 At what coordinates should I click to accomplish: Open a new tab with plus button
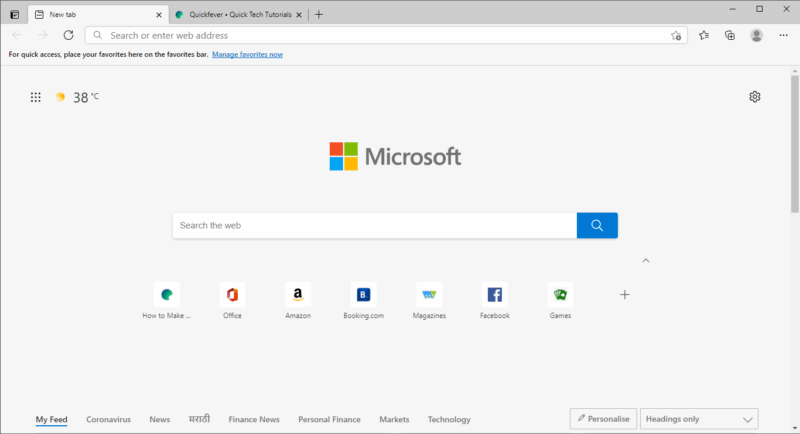click(x=319, y=15)
